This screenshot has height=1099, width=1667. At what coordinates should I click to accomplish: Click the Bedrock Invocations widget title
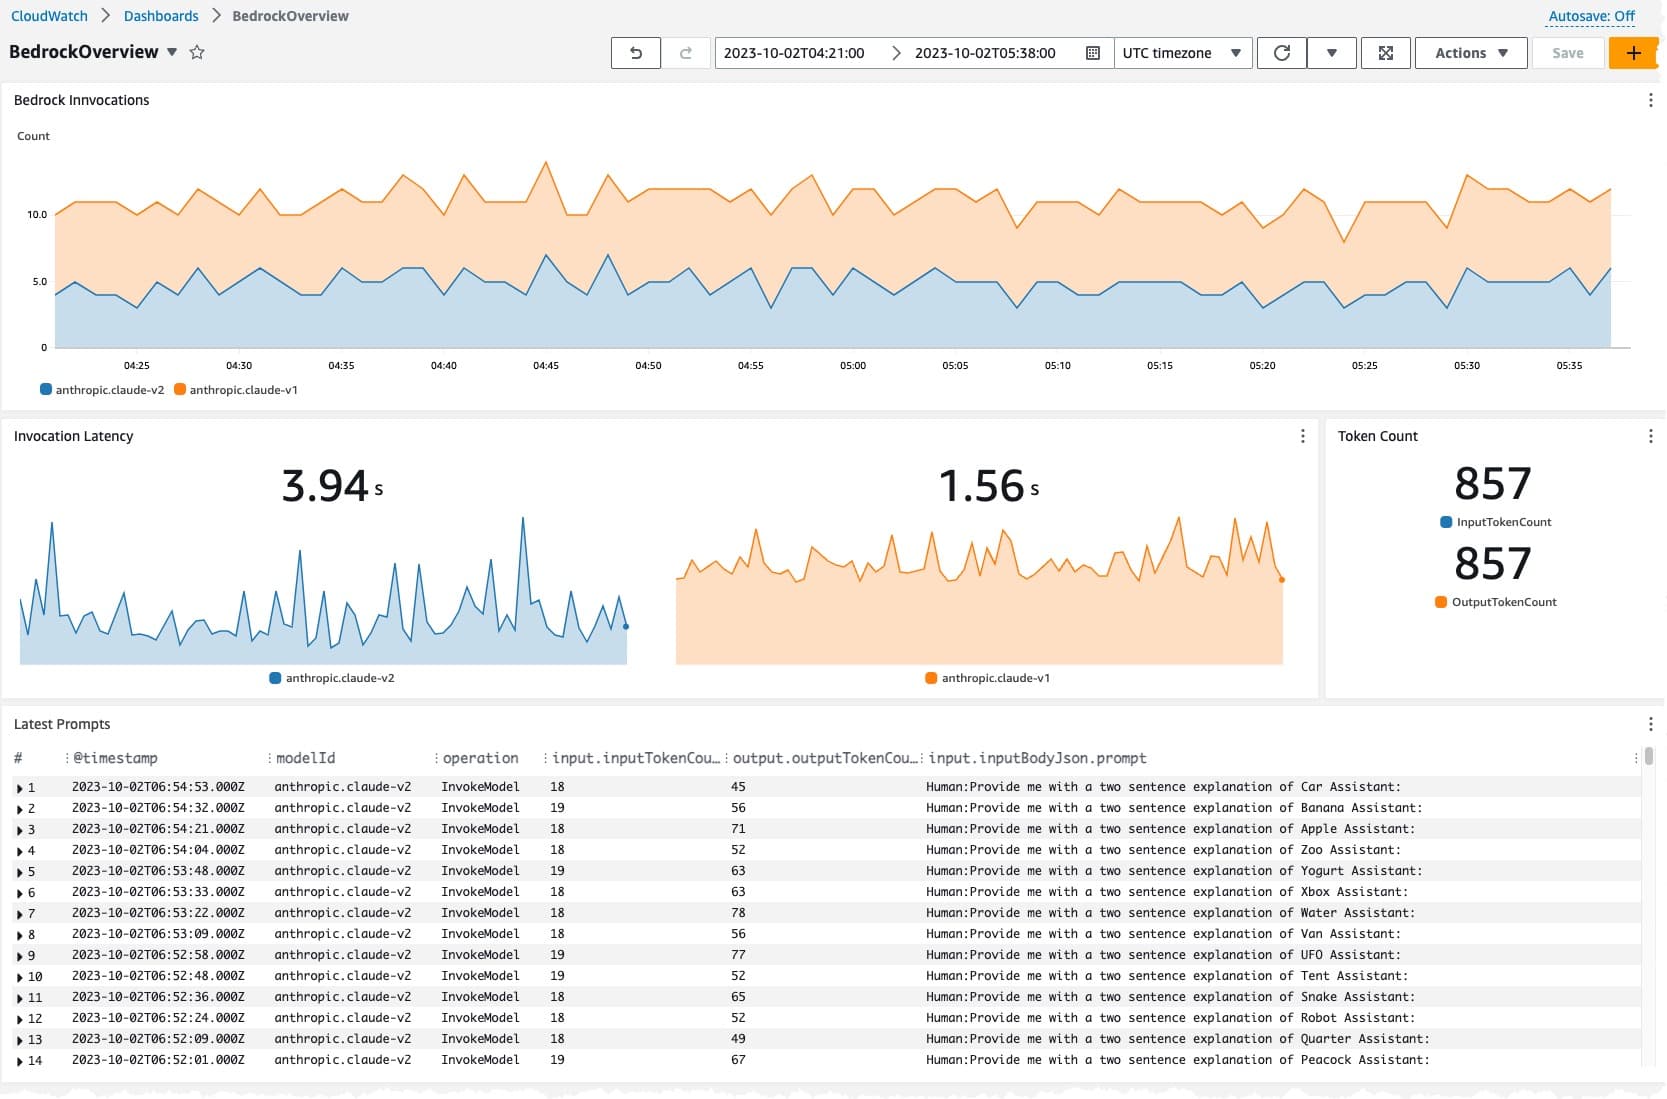pos(81,100)
